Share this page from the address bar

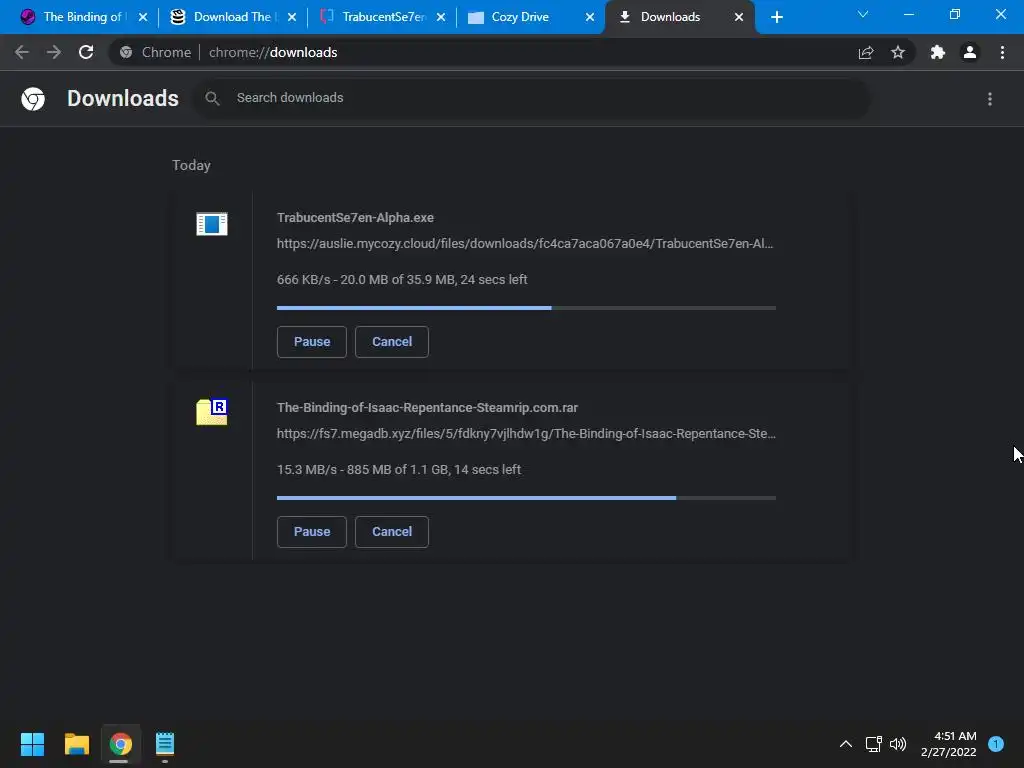(x=866, y=52)
